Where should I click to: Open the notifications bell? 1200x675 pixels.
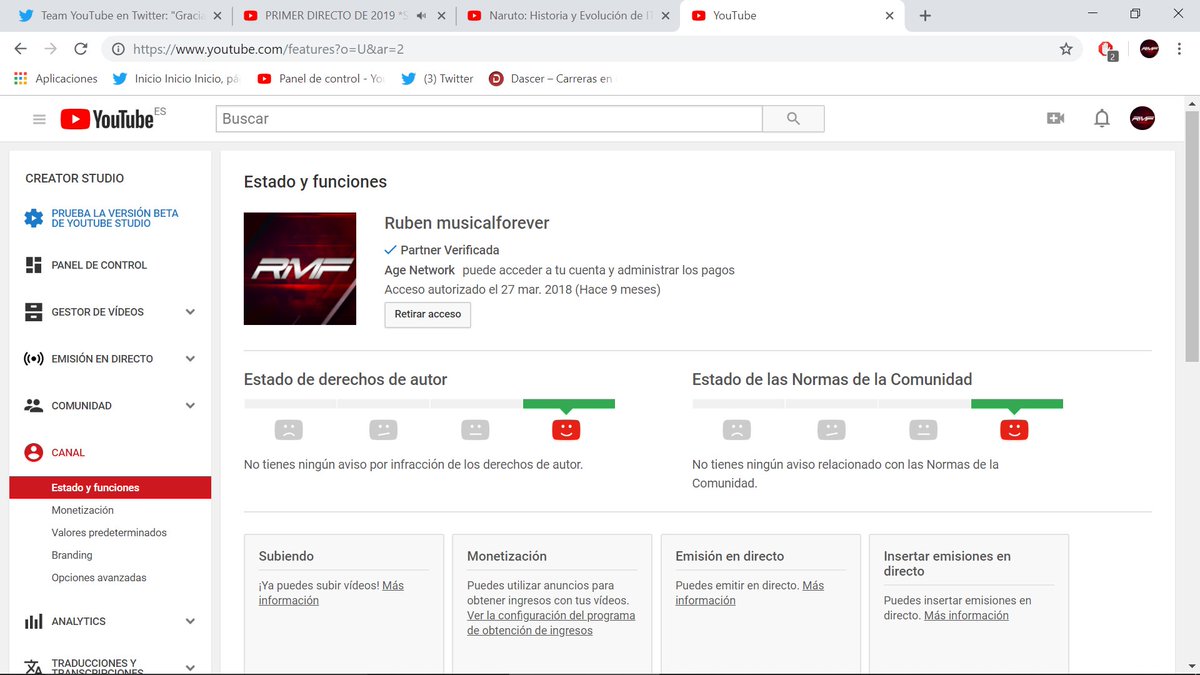[x=1102, y=118]
